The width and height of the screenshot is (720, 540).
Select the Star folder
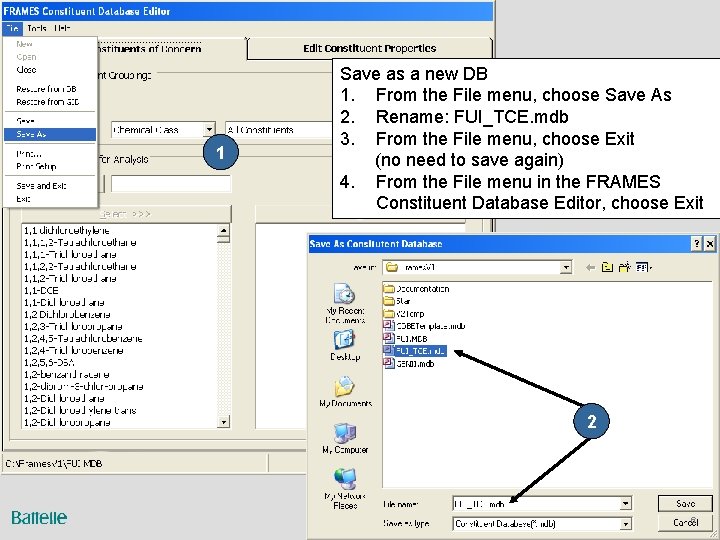[397, 301]
